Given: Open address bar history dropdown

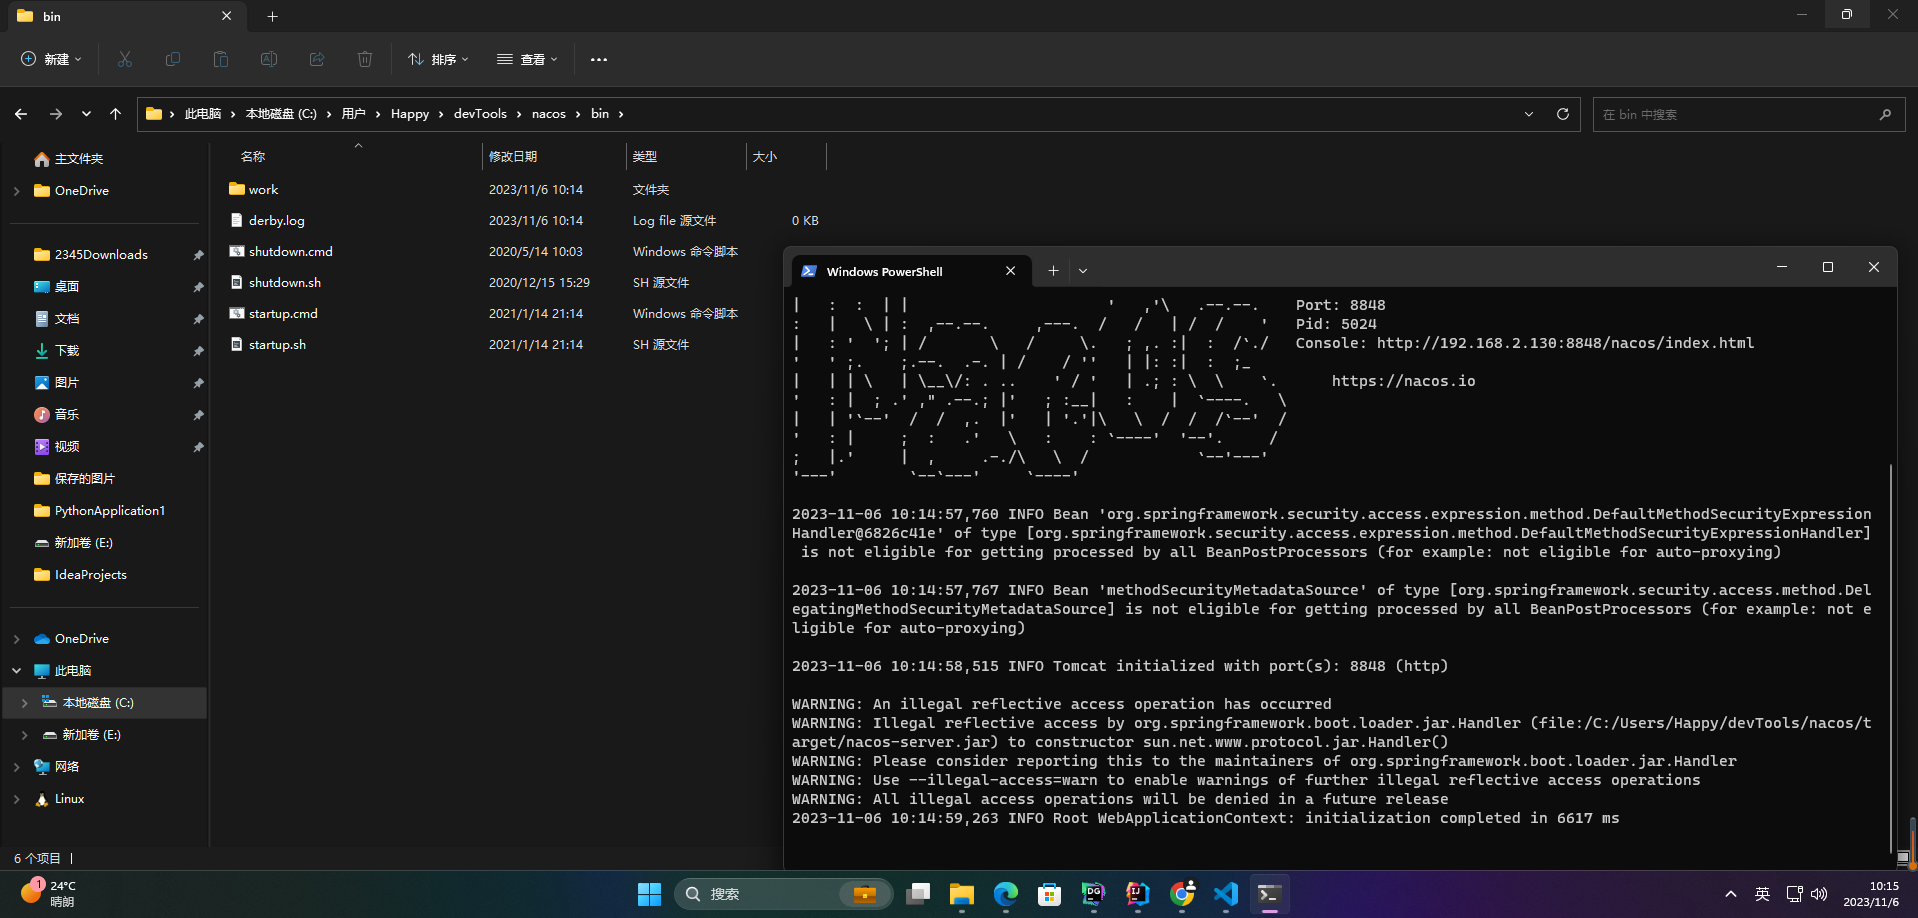Looking at the screenshot, I should coord(1529,114).
